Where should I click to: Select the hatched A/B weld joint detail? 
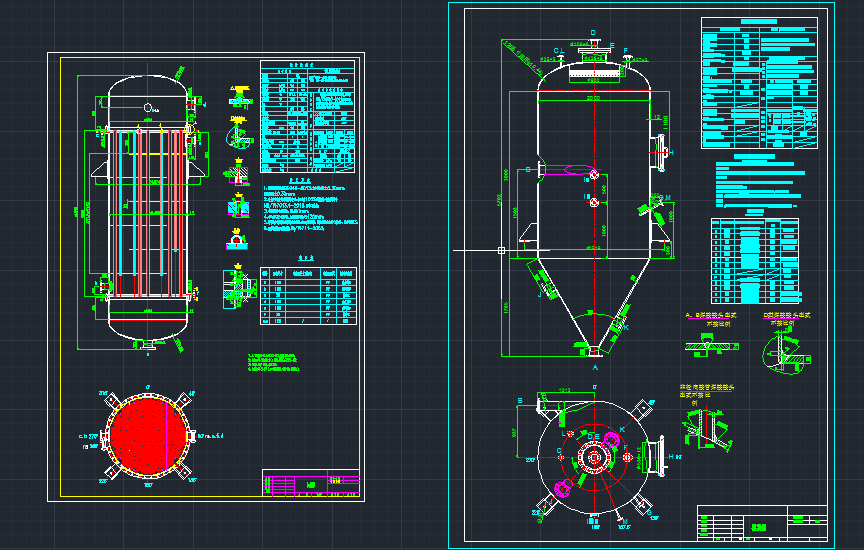click(711, 347)
